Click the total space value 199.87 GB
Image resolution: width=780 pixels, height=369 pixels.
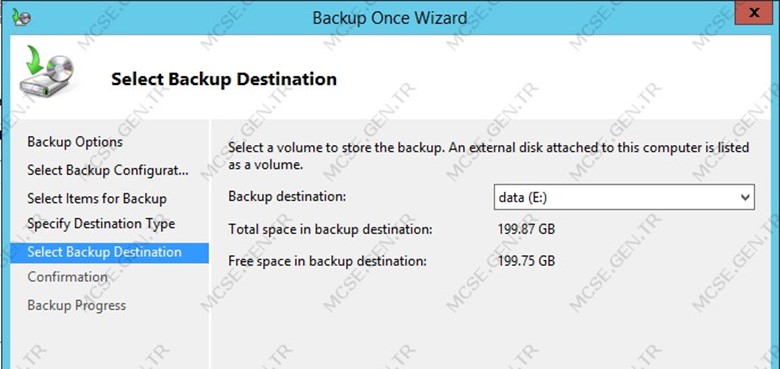pyautogui.click(x=526, y=230)
